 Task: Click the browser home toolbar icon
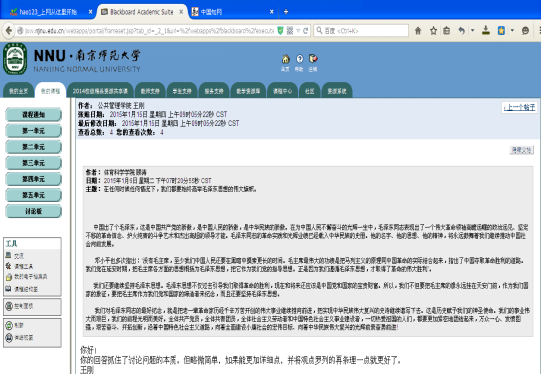pyautogui.click(x=418, y=31)
